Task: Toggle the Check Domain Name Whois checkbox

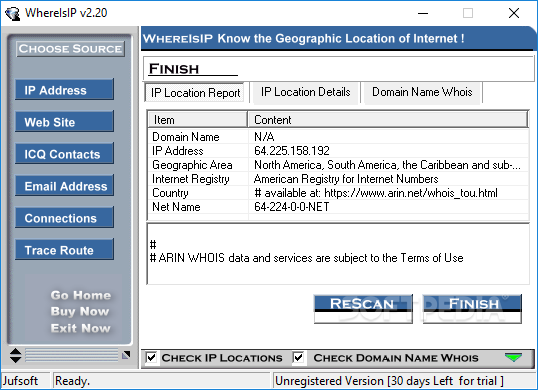Action: point(299,357)
